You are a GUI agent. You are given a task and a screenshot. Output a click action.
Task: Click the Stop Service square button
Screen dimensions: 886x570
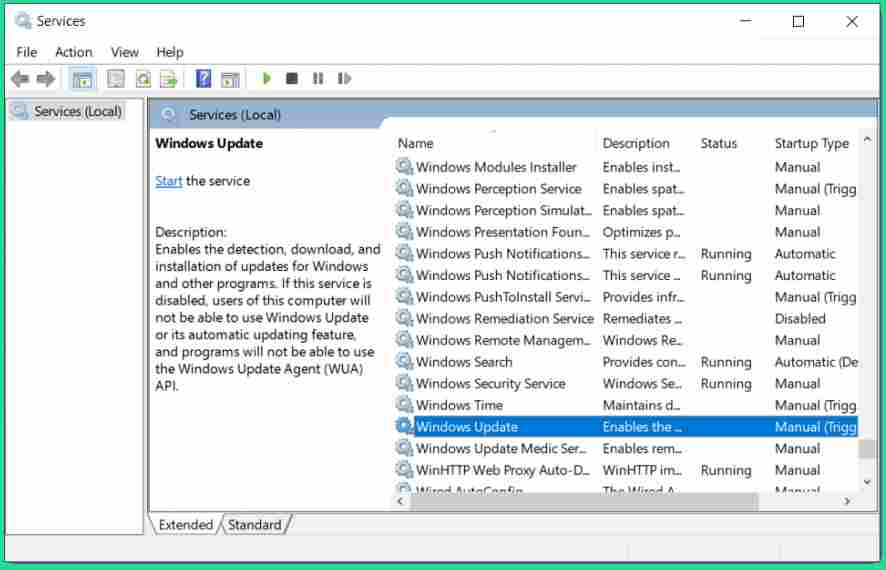click(x=292, y=79)
